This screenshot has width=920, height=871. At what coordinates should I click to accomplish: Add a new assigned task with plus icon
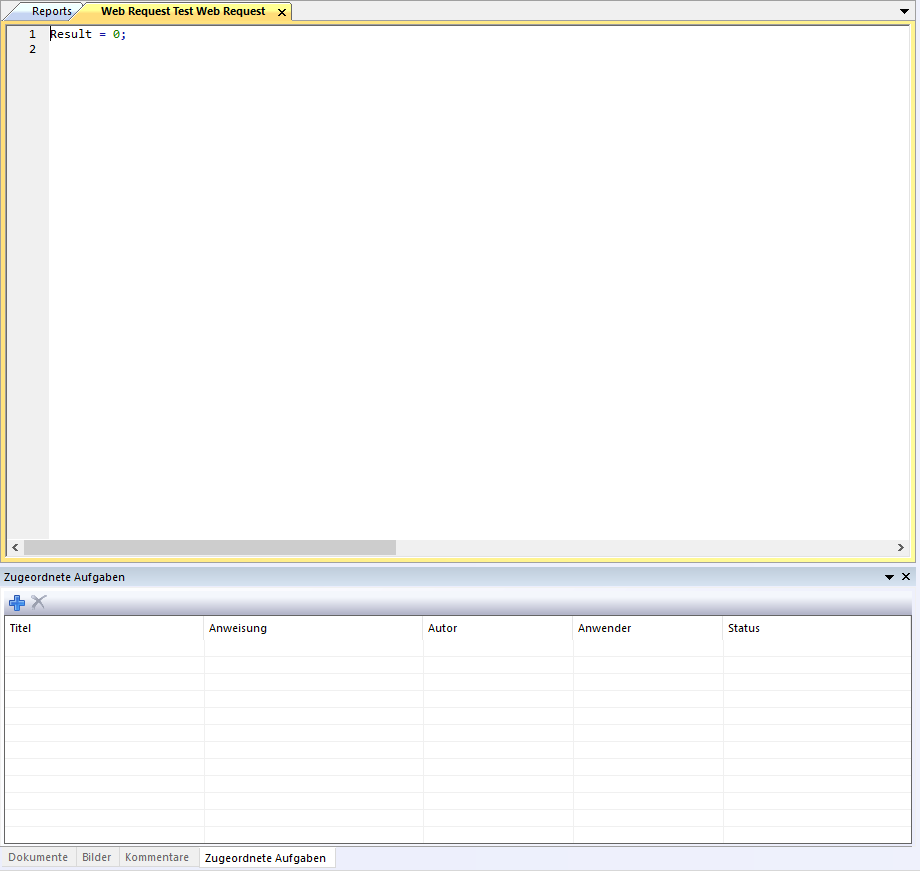click(x=17, y=603)
